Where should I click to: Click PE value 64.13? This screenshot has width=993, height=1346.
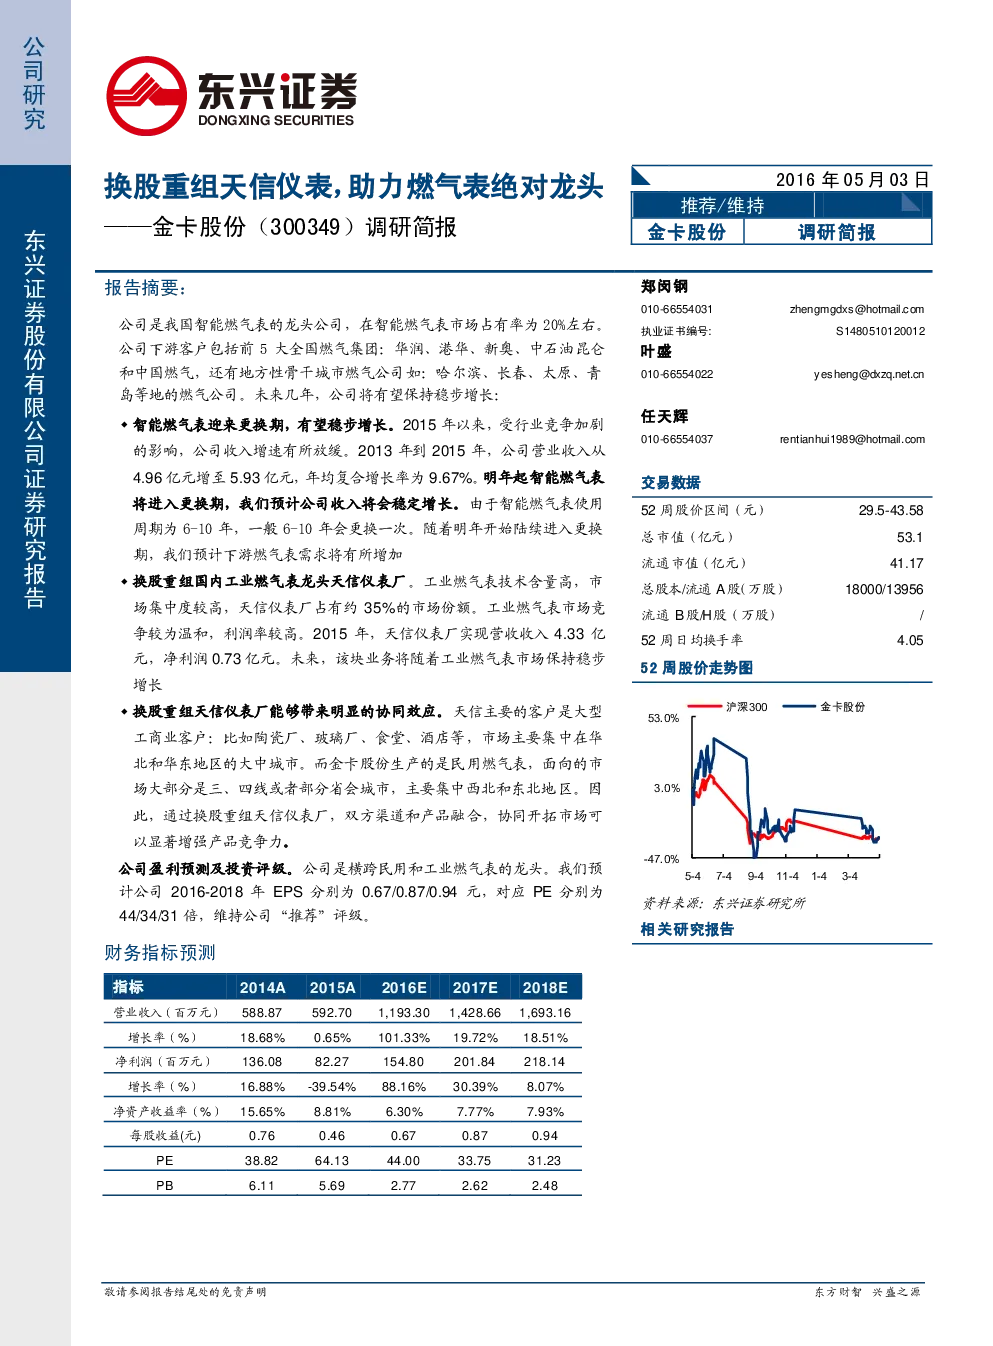click(332, 1160)
